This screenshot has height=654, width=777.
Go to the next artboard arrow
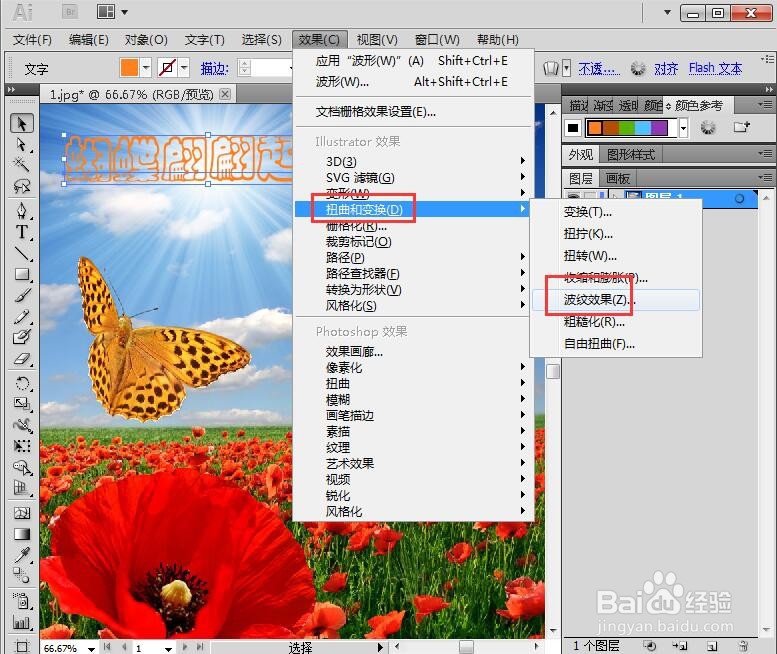point(185,647)
